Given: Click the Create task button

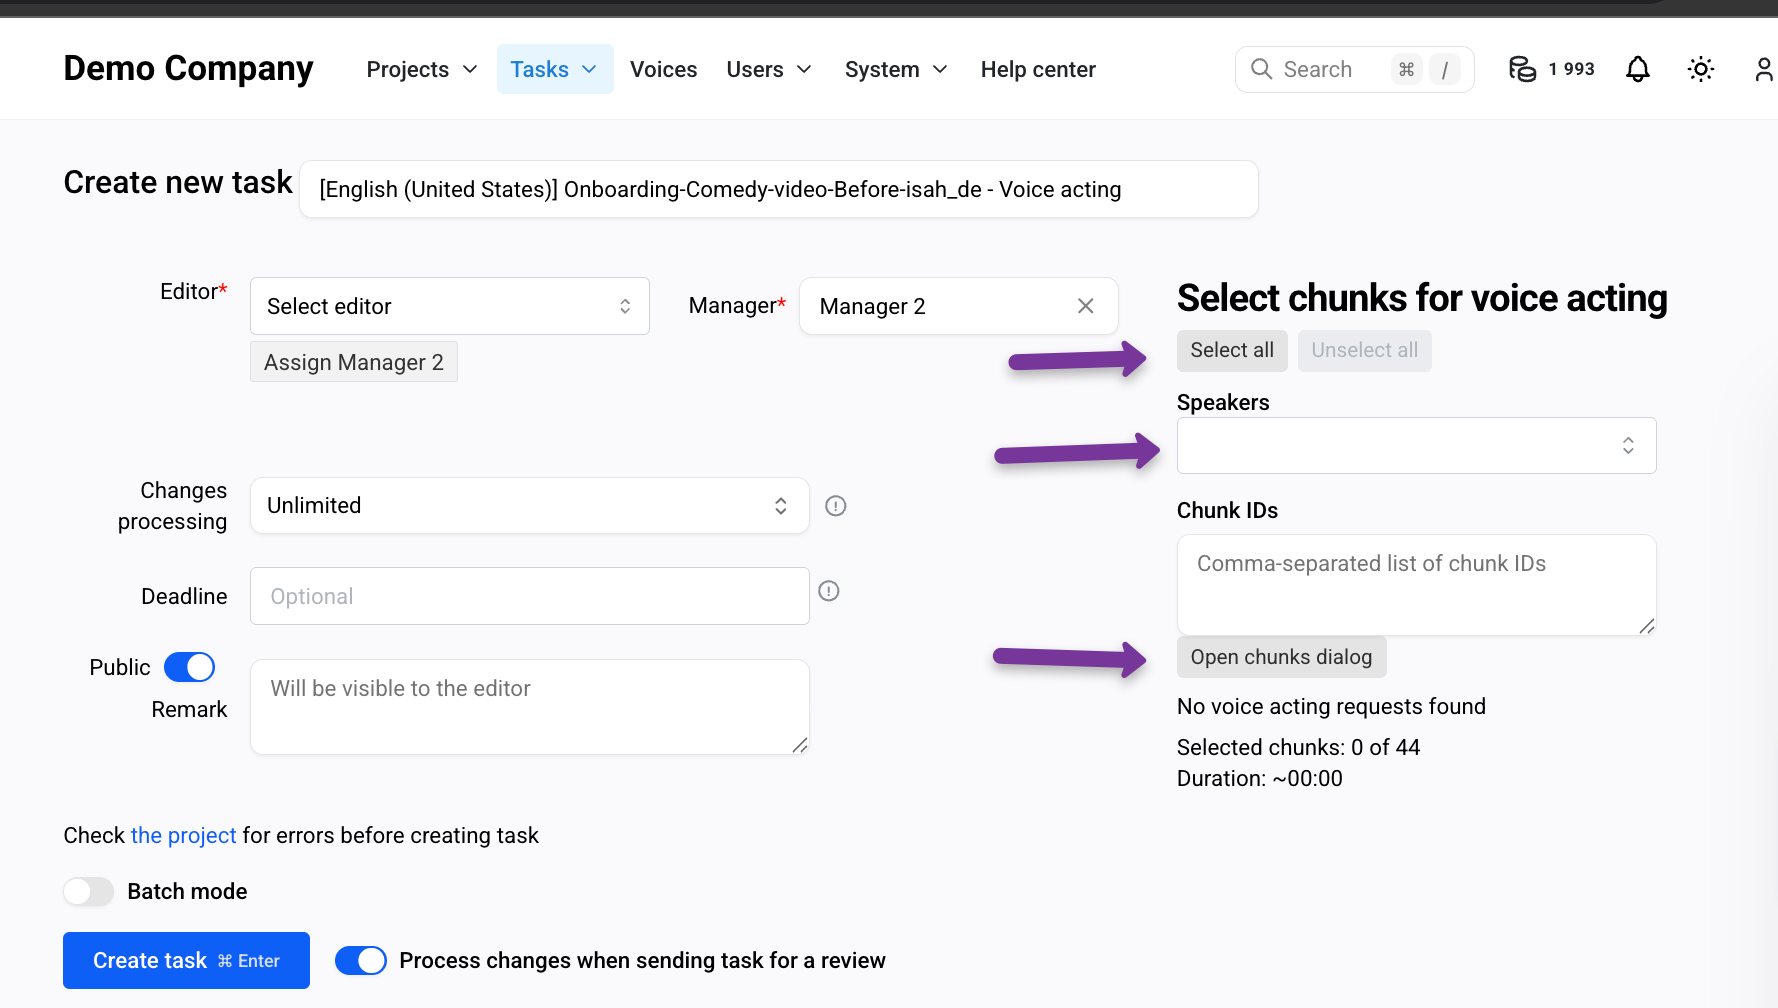Looking at the screenshot, I should [x=186, y=960].
